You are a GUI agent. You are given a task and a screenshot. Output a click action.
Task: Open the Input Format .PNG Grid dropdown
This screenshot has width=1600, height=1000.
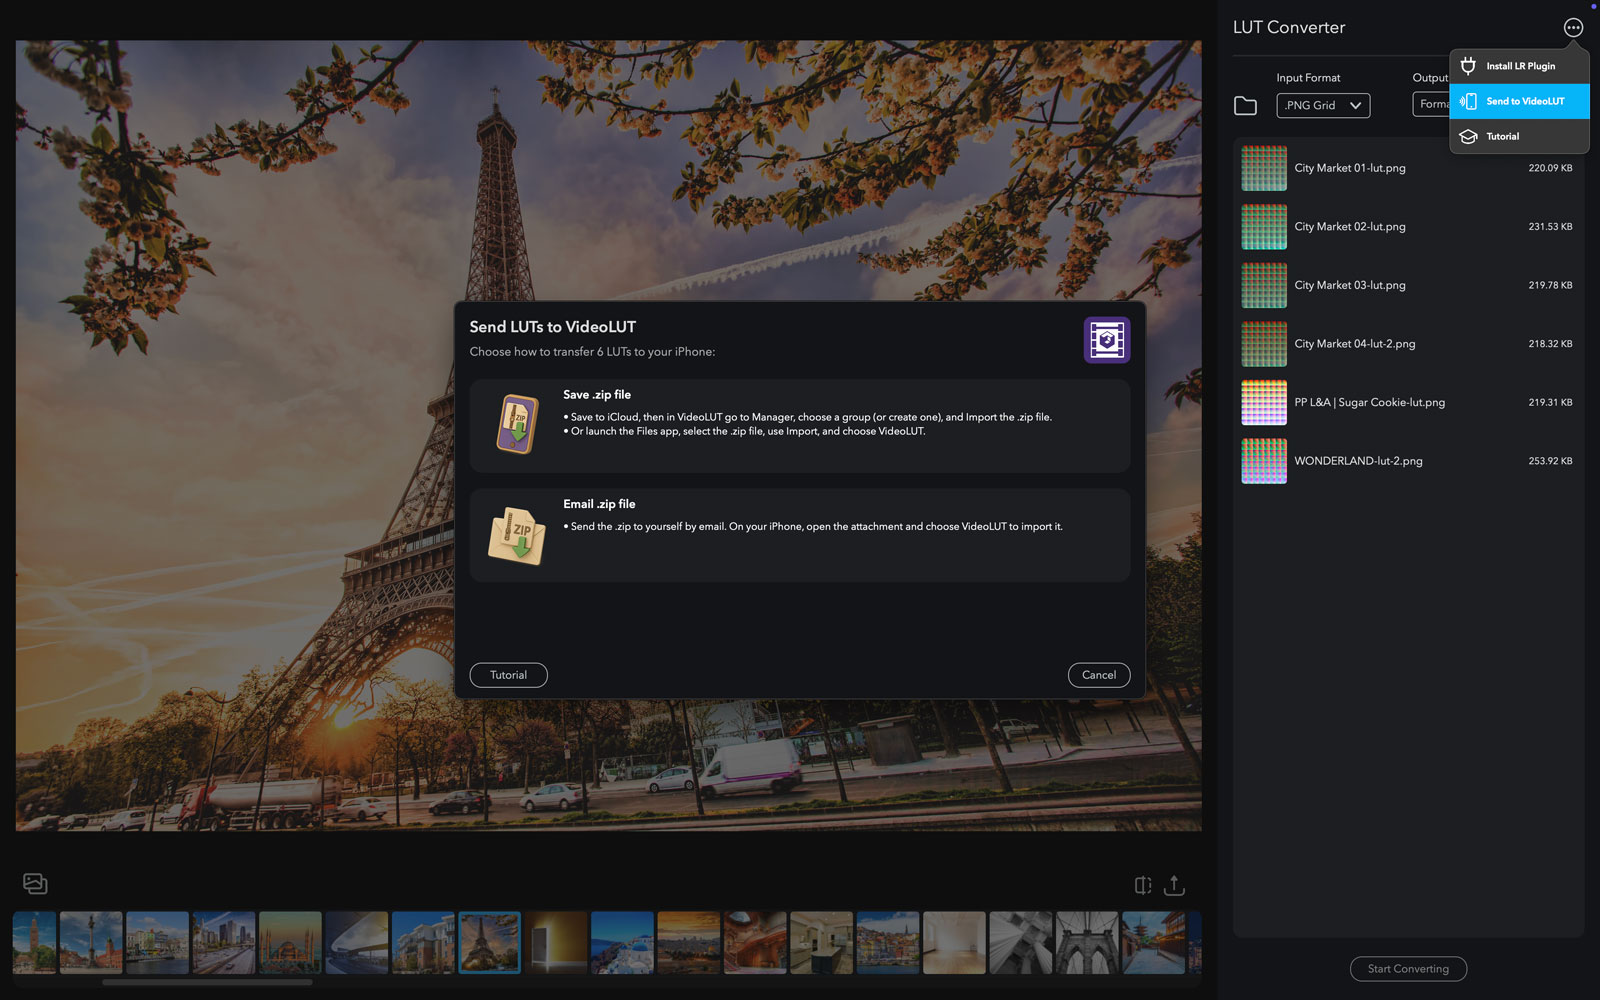pos(1322,106)
